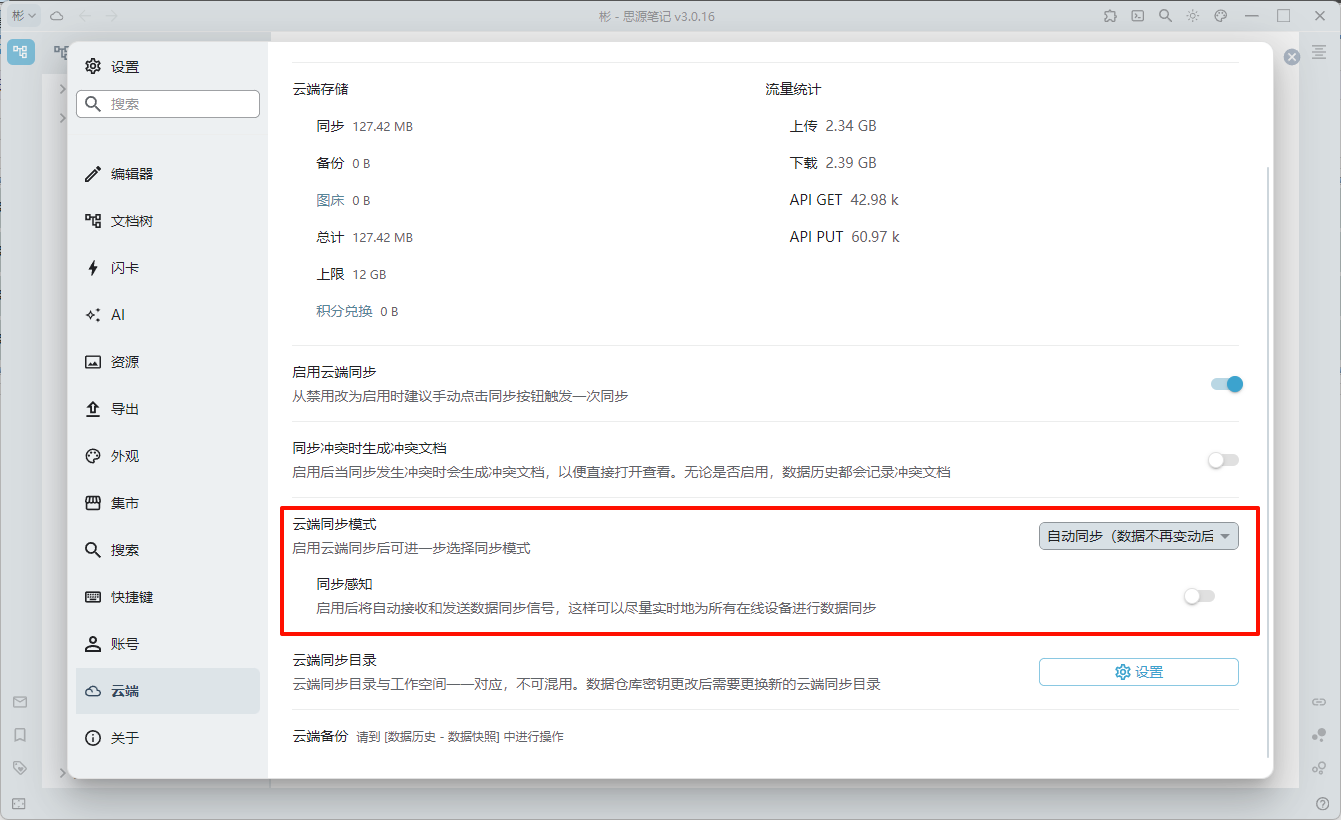Viewport: 1341px width, 820px height.
Task: Open the 彬 workspace dropdown
Action: click(23, 16)
